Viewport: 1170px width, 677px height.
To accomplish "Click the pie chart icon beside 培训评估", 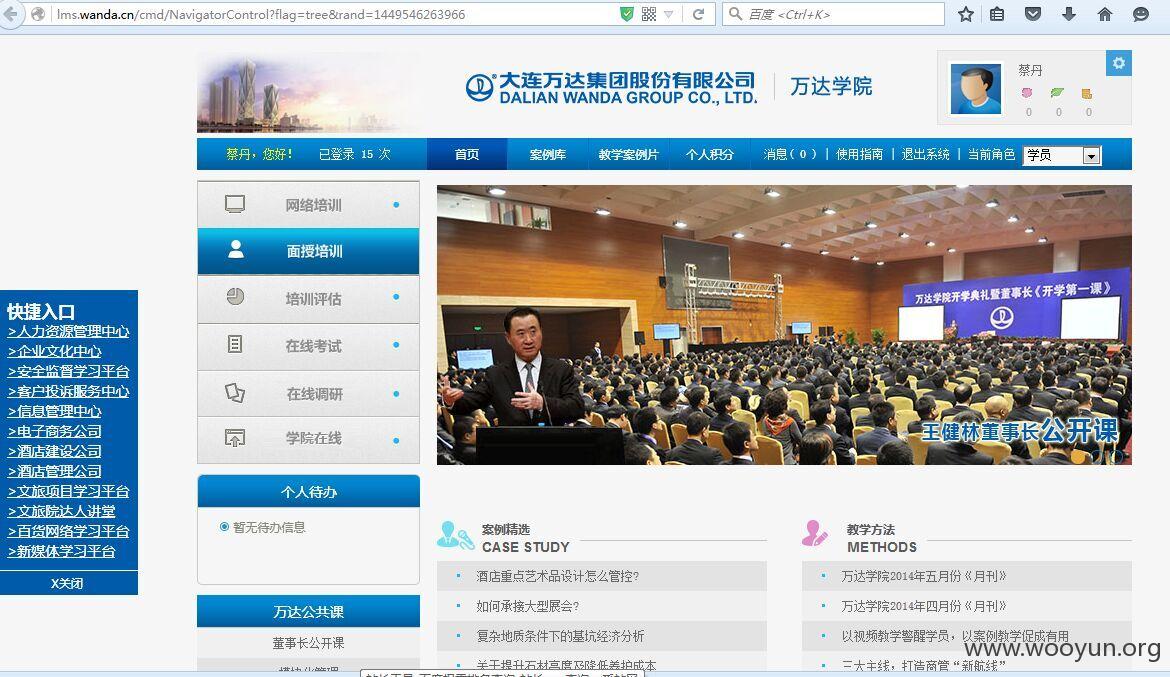I will pos(235,296).
